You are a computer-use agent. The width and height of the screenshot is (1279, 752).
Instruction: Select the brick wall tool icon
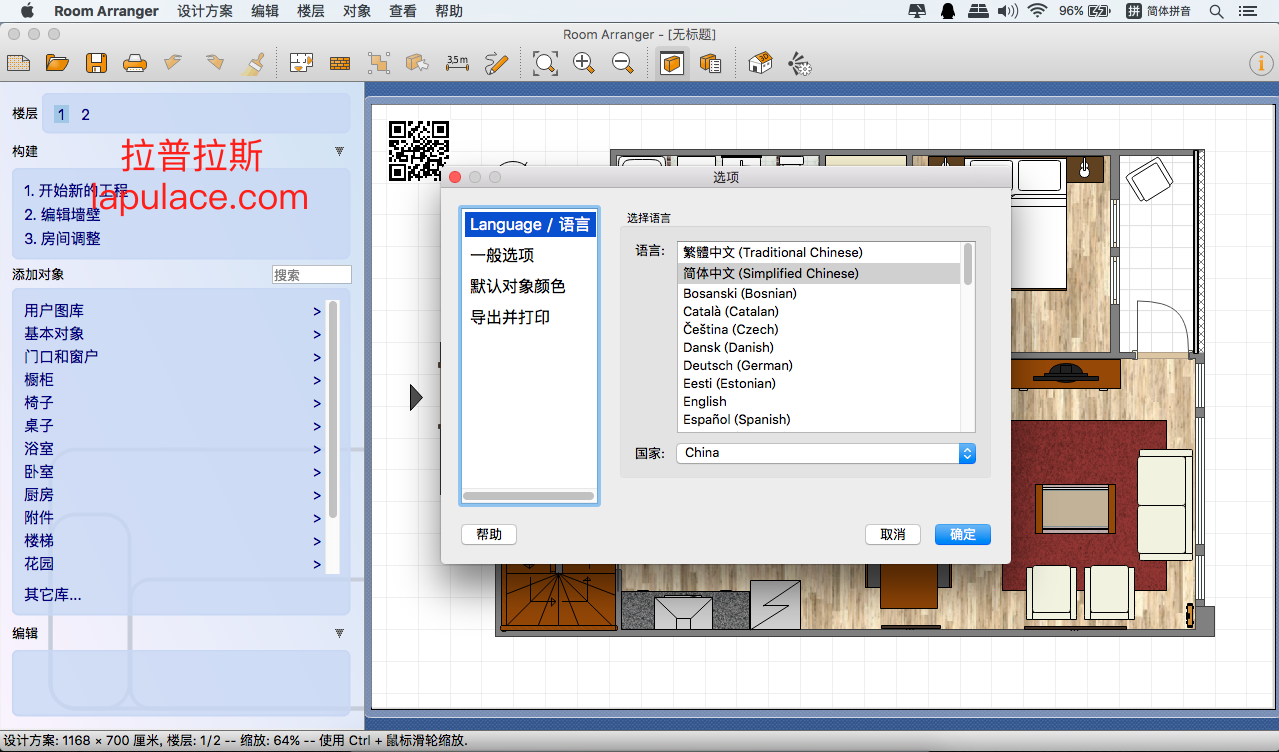340,63
